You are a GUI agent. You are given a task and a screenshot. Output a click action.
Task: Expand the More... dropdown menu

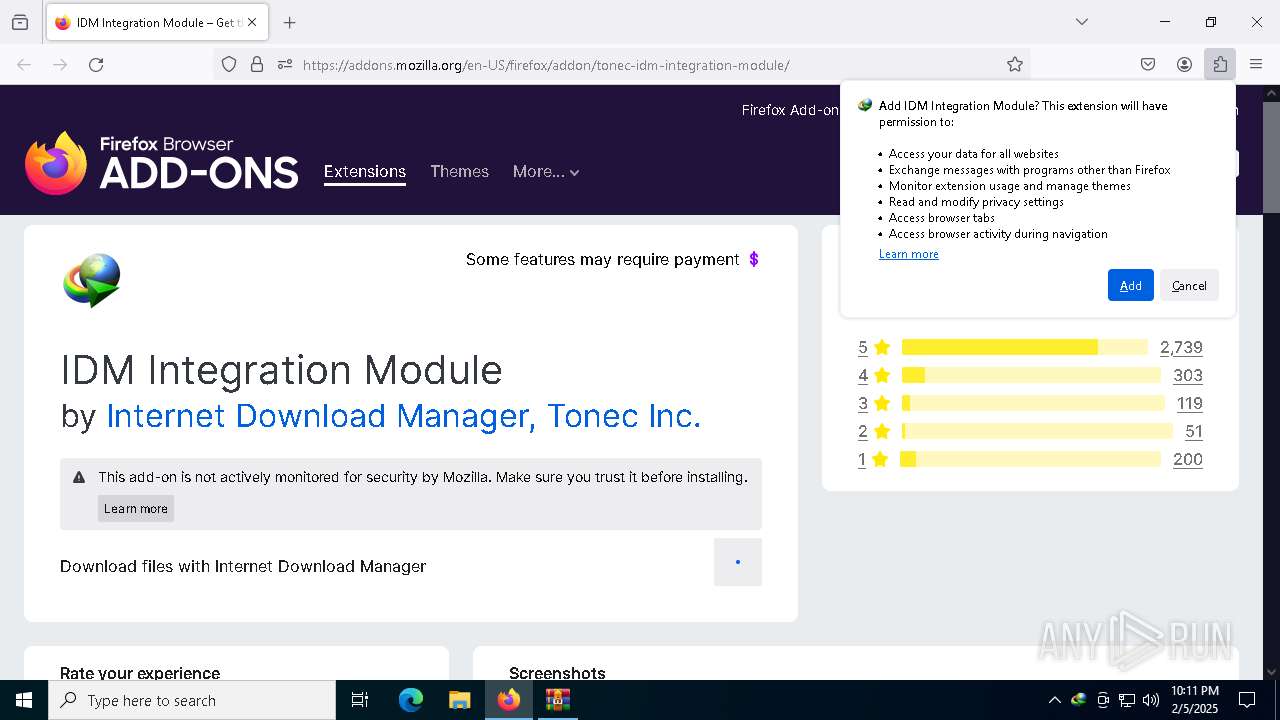pos(546,172)
